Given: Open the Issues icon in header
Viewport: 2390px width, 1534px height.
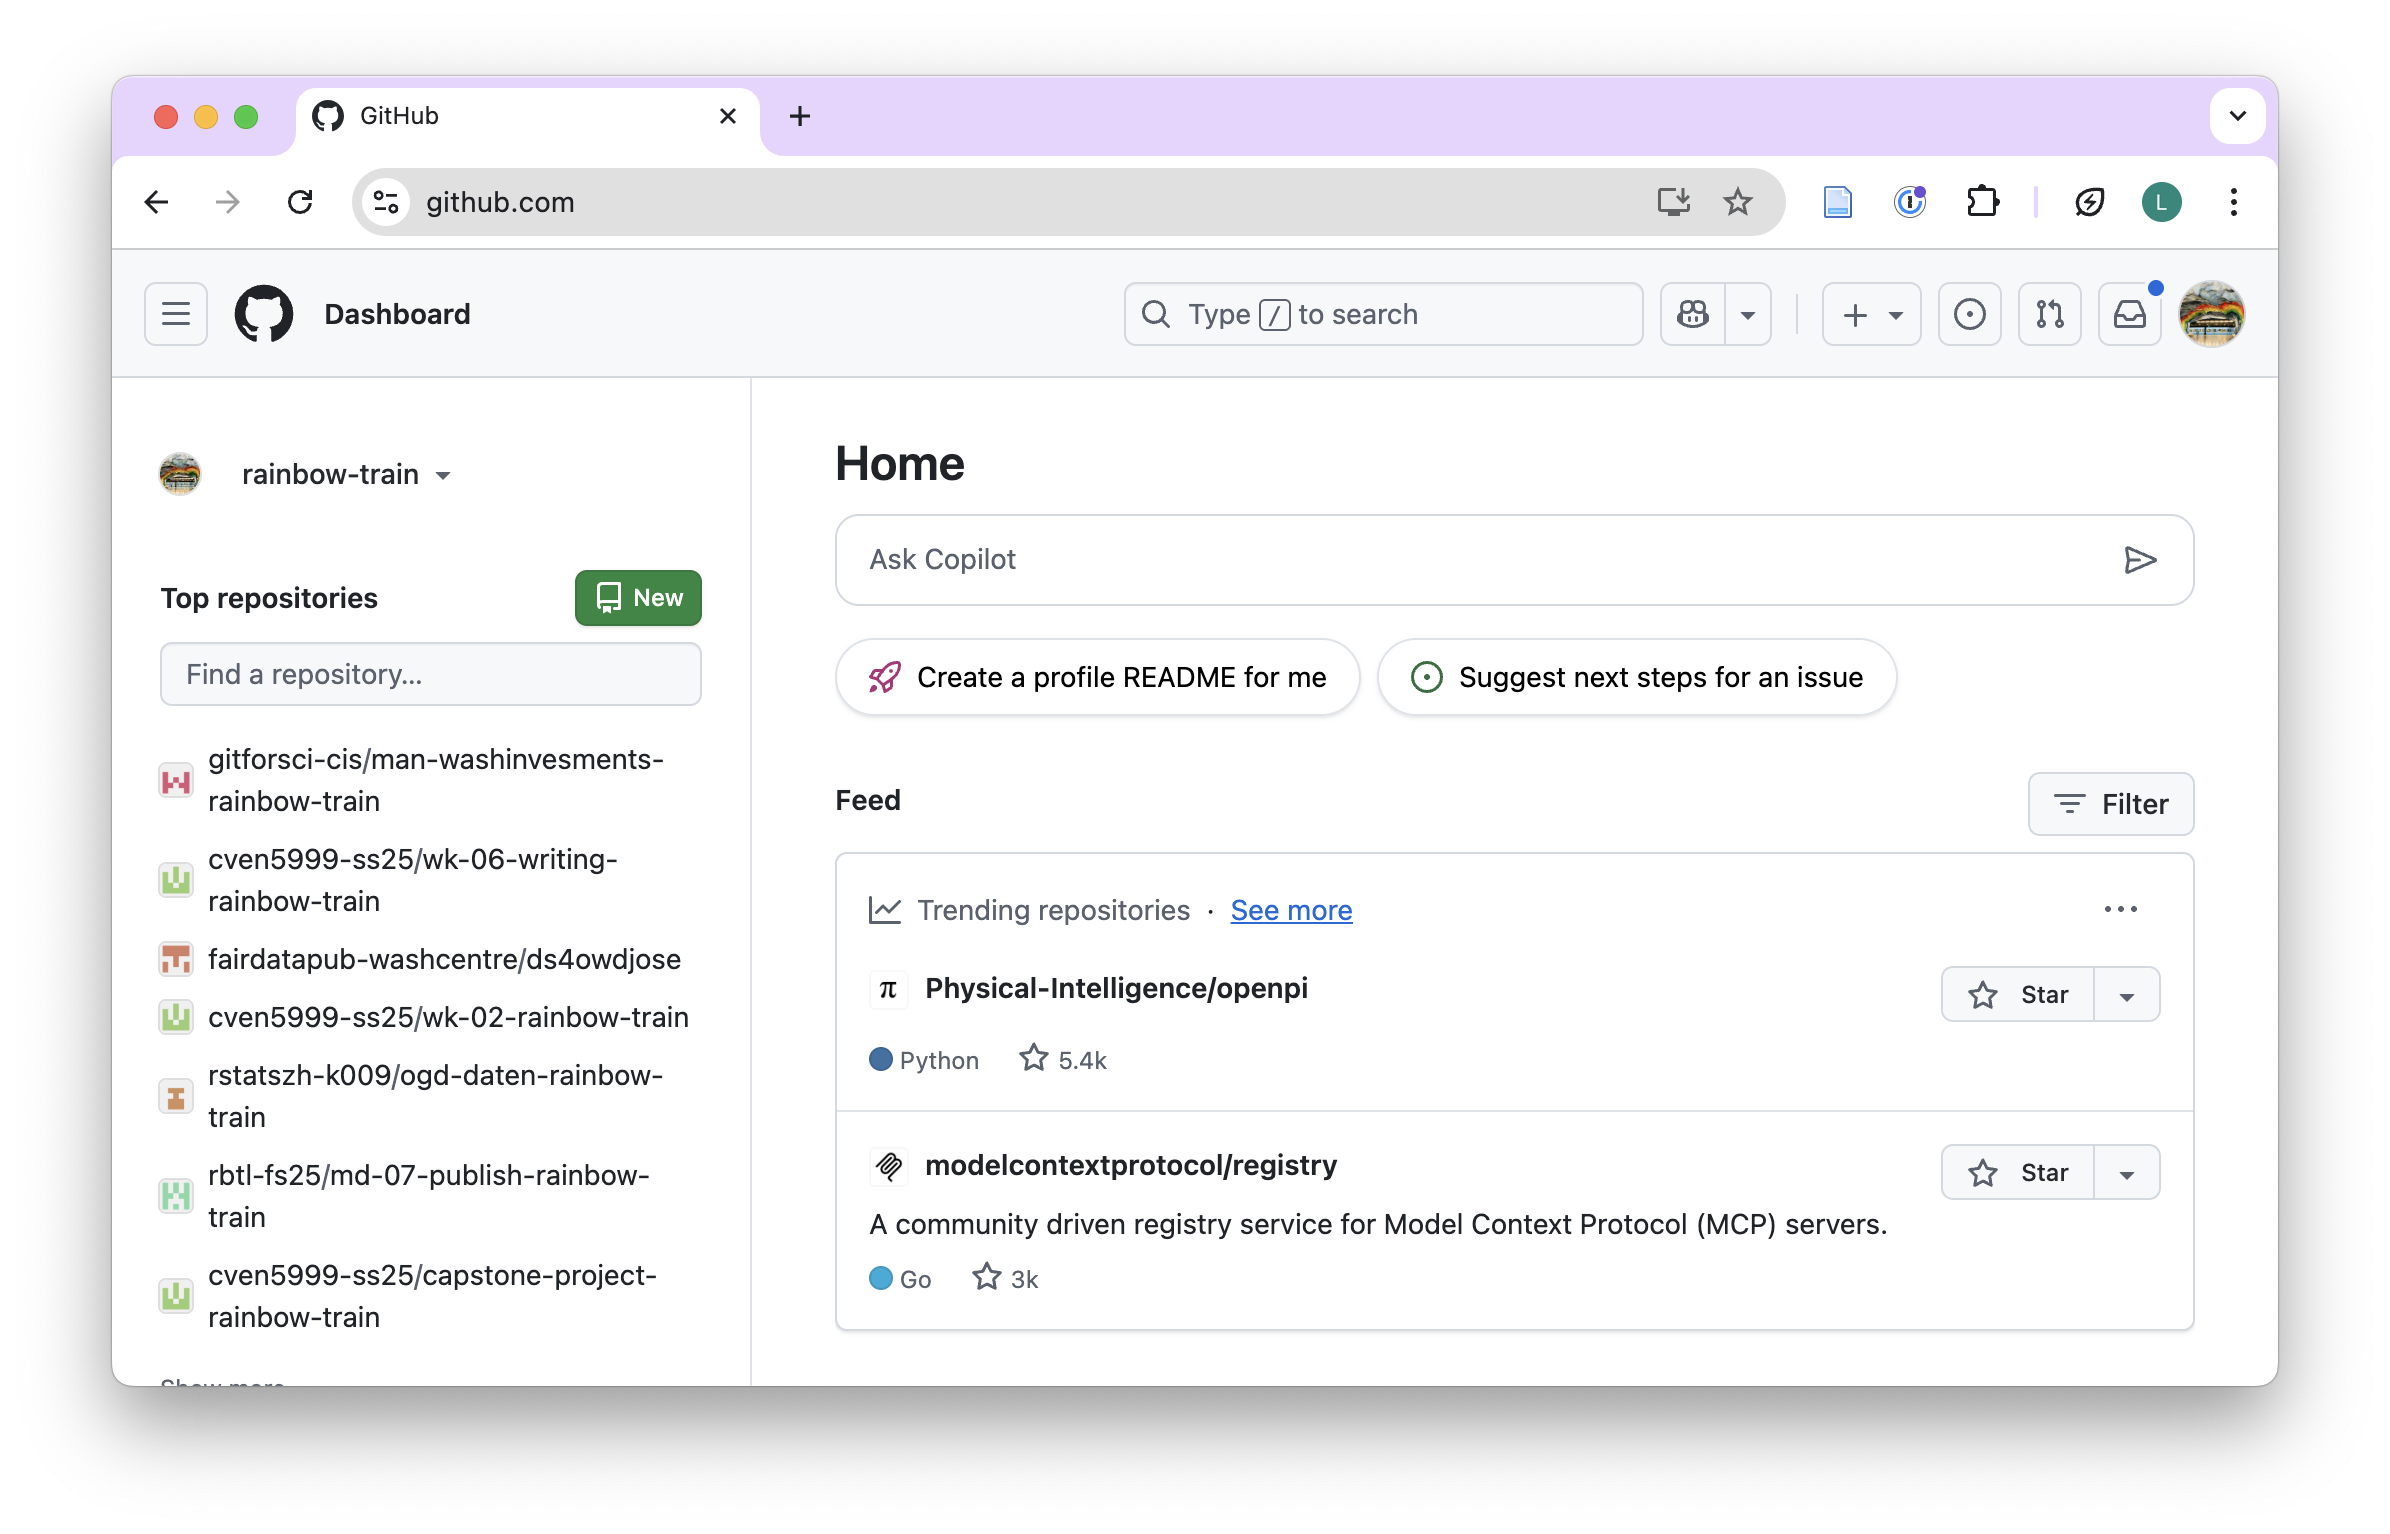Looking at the screenshot, I should [x=1969, y=314].
